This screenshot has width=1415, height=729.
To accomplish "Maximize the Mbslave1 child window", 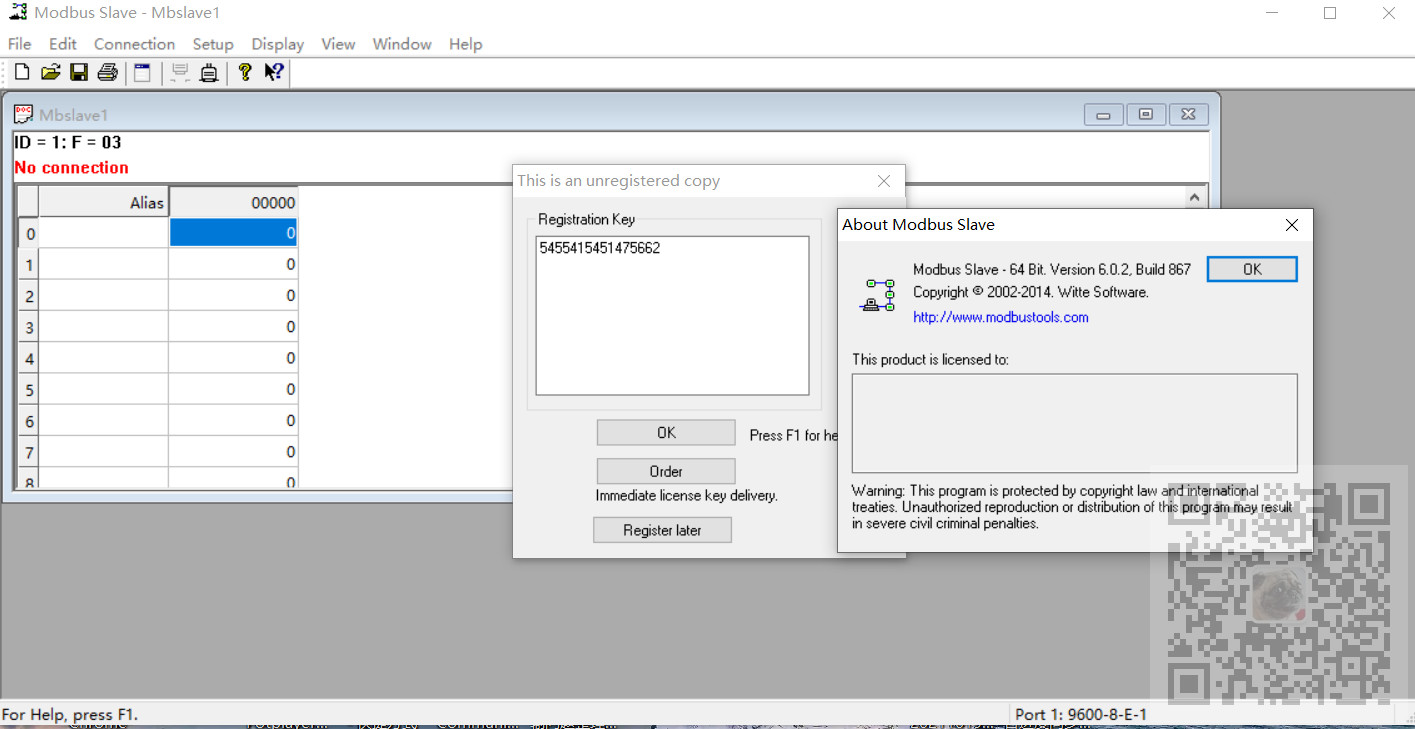I will (x=1146, y=115).
